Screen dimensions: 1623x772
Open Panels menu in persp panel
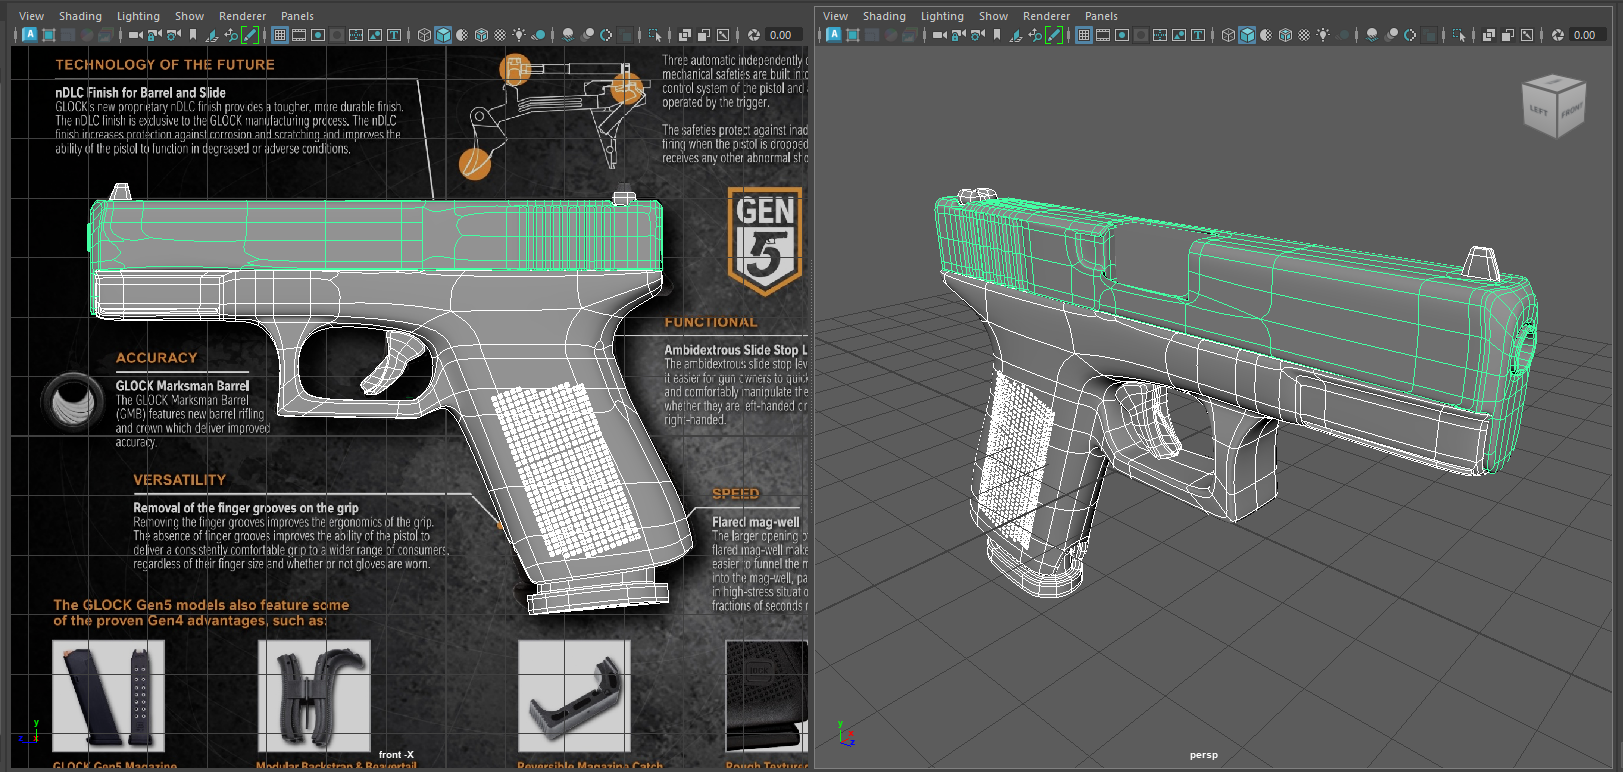[1101, 16]
